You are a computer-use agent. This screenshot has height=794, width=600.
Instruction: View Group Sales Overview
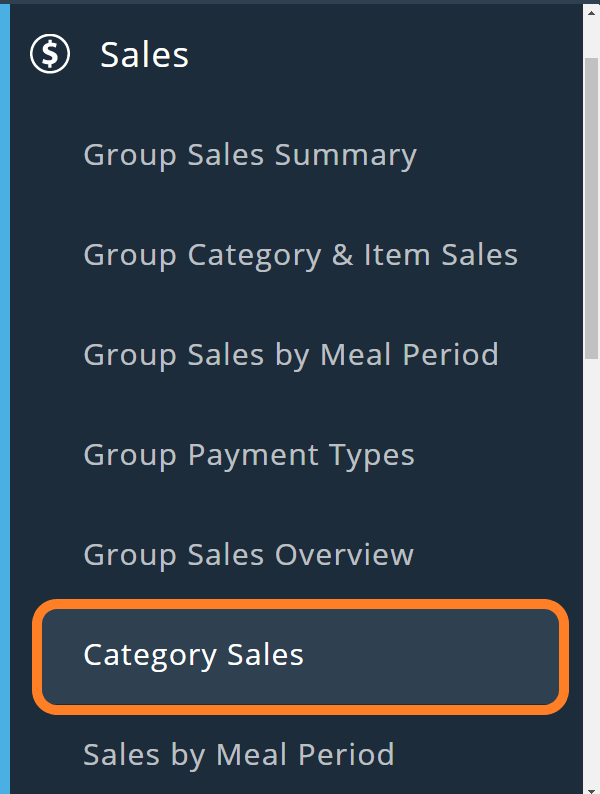tap(248, 555)
